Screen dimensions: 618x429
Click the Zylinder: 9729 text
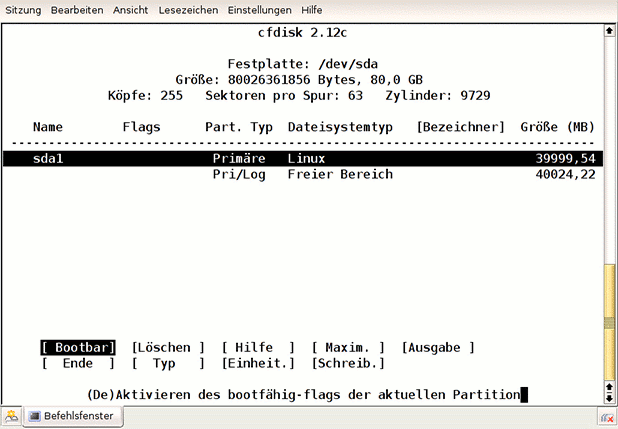[438, 95]
